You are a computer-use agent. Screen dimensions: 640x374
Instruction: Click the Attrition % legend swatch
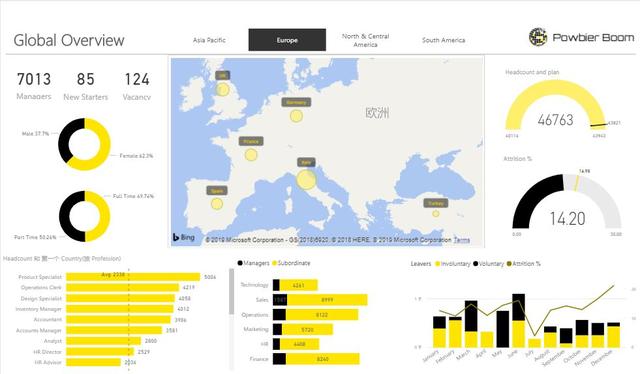[x=509, y=264]
